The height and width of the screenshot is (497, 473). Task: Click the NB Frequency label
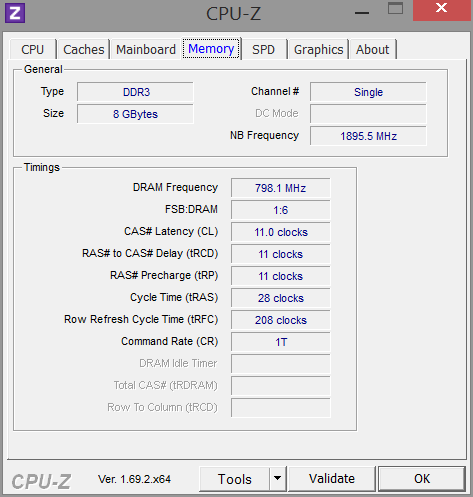click(x=264, y=135)
